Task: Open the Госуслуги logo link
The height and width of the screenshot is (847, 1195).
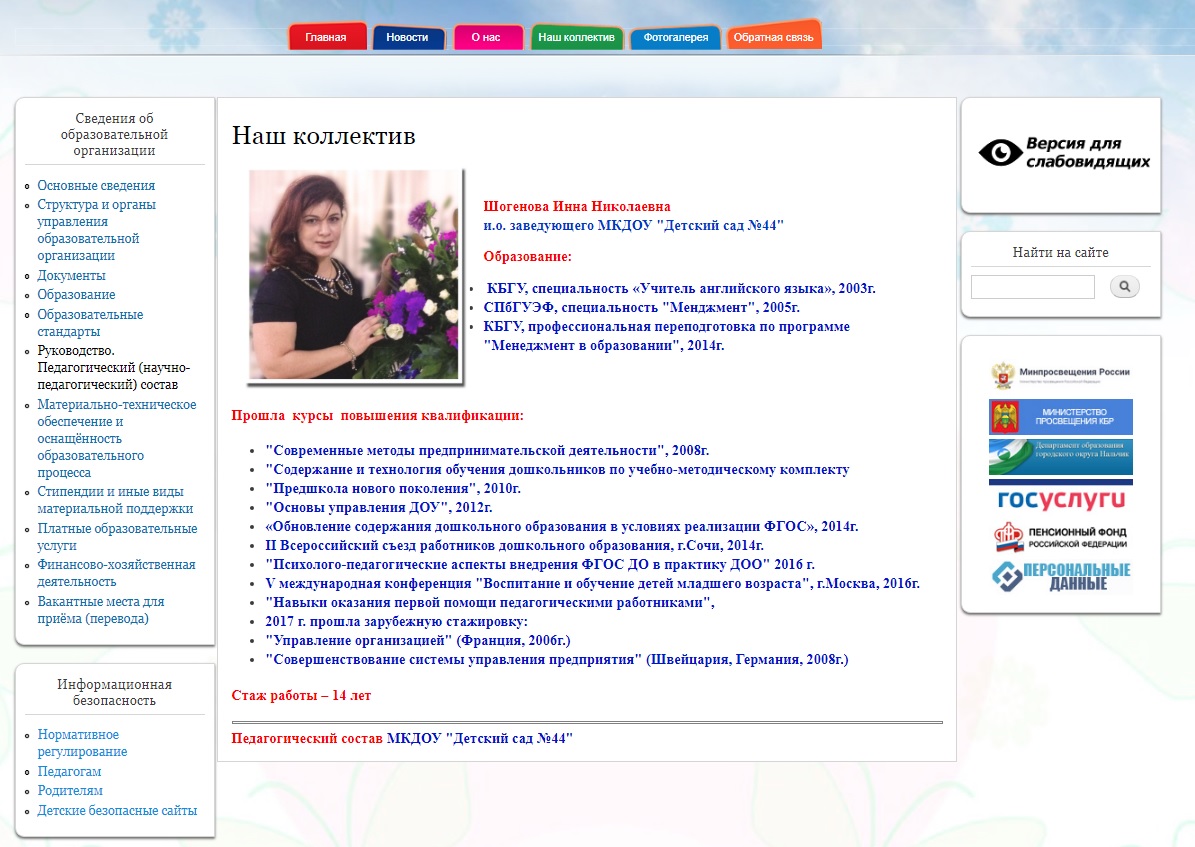Action: tap(1060, 499)
